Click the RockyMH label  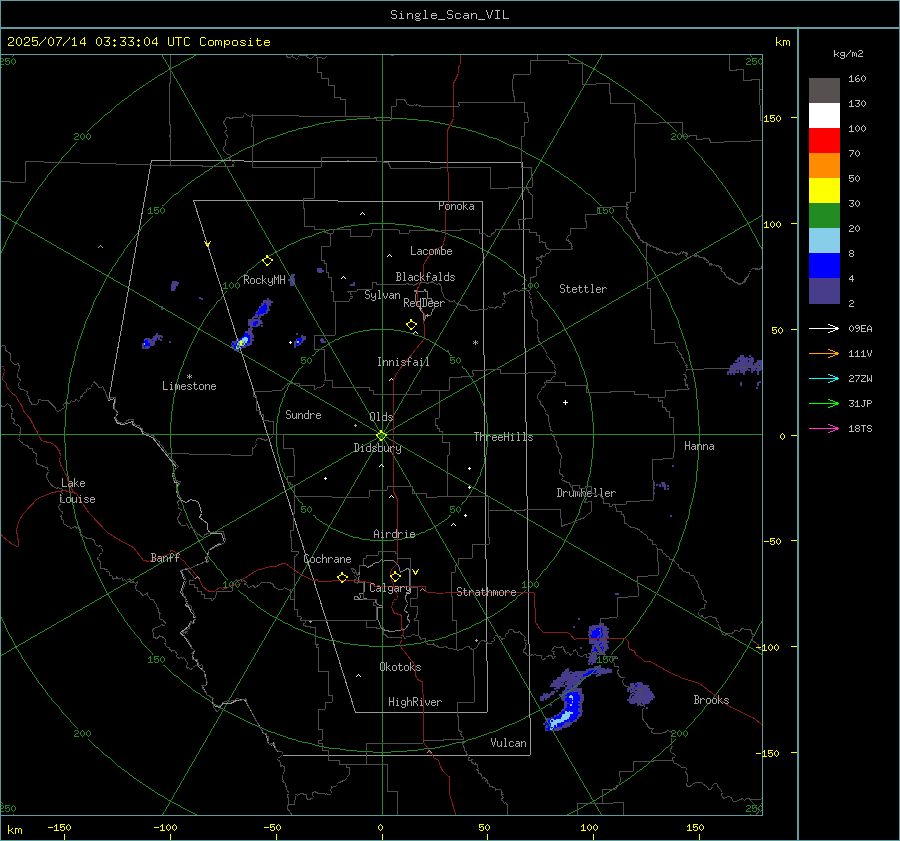pos(264,280)
